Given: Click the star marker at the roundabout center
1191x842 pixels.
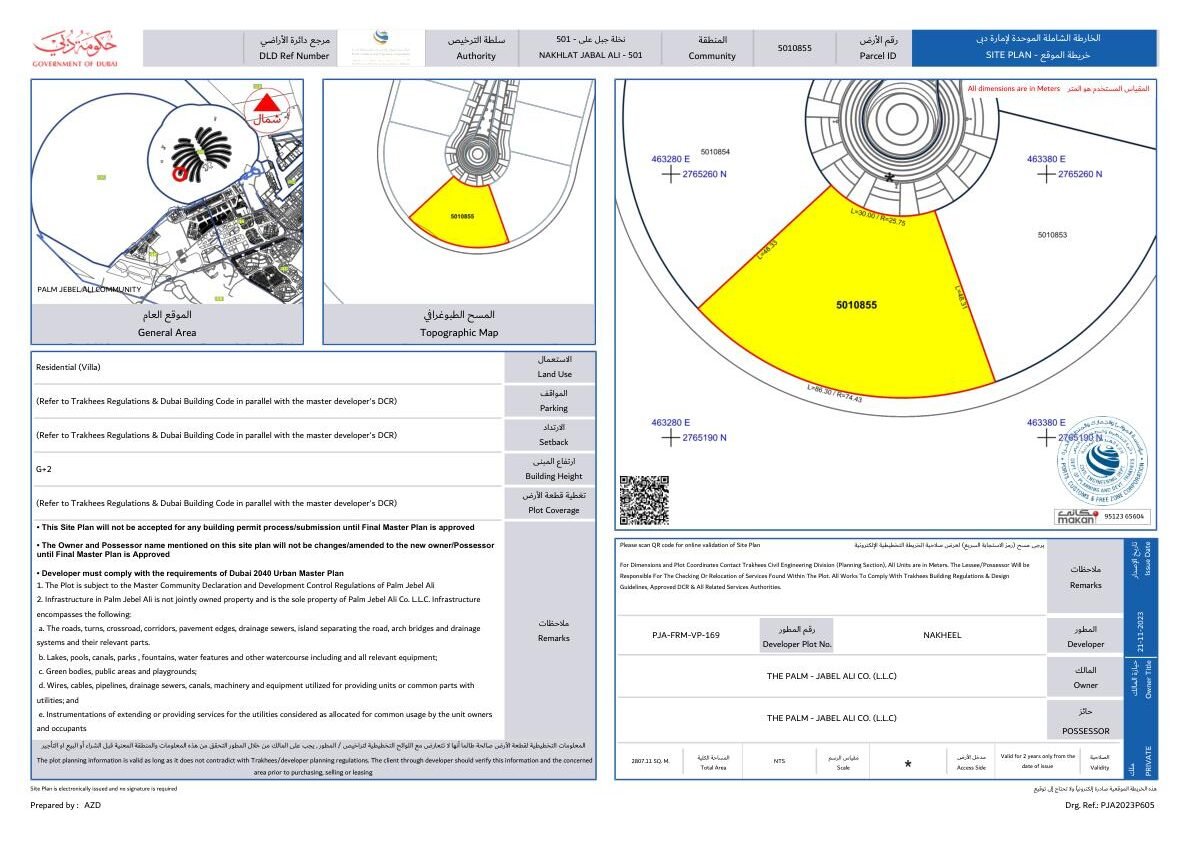Looking at the screenshot, I should pyautogui.click(x=889, y=177).
